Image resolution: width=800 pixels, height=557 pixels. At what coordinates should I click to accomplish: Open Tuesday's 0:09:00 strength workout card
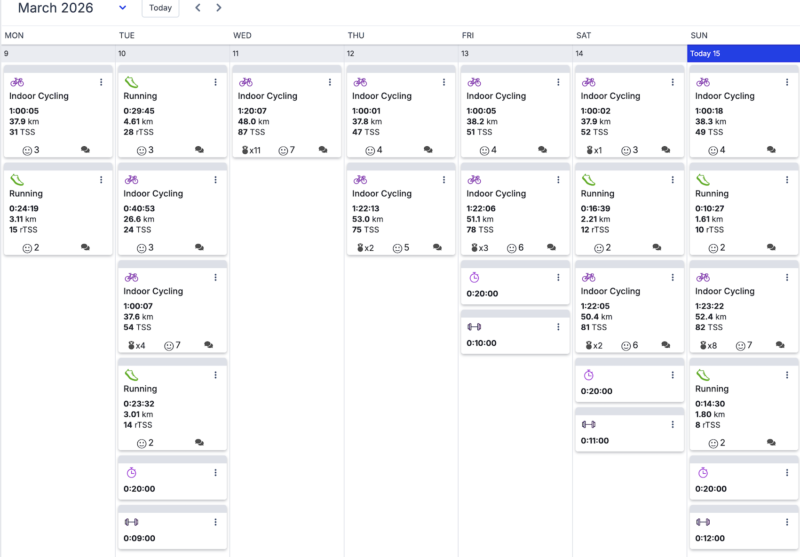172,529
